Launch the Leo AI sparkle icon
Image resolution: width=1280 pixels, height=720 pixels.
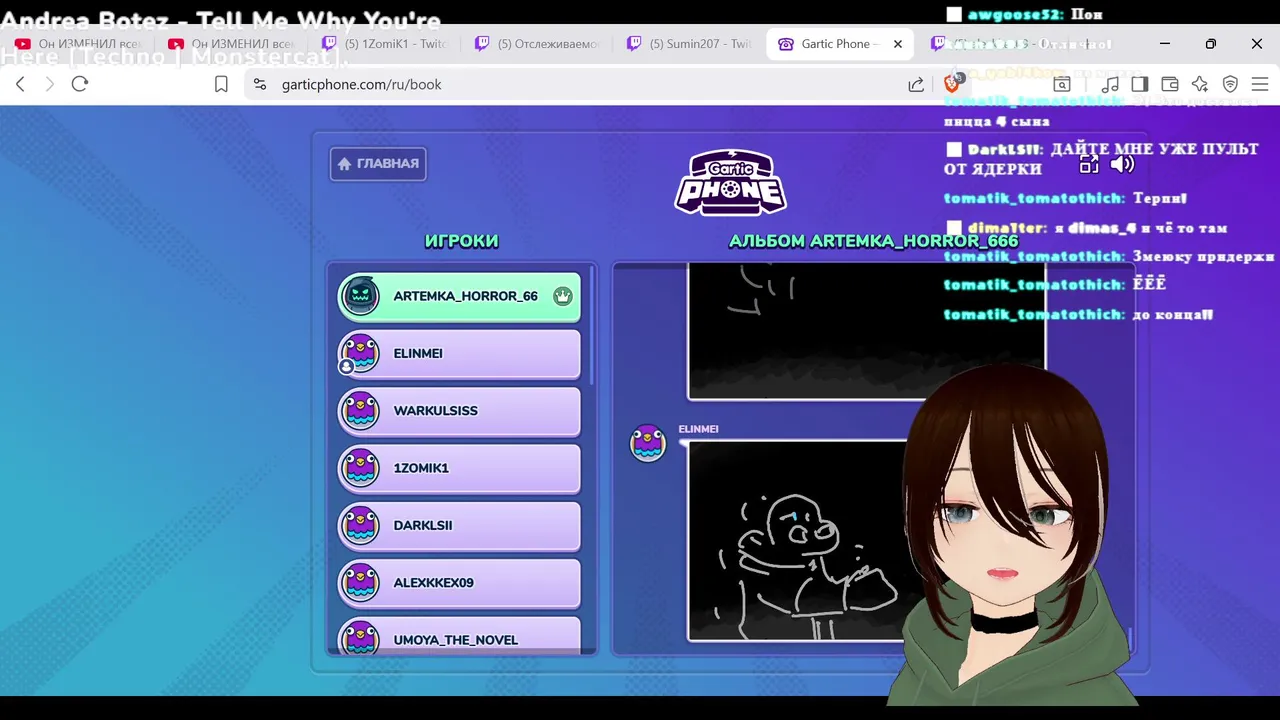(x=1200, y=85)
